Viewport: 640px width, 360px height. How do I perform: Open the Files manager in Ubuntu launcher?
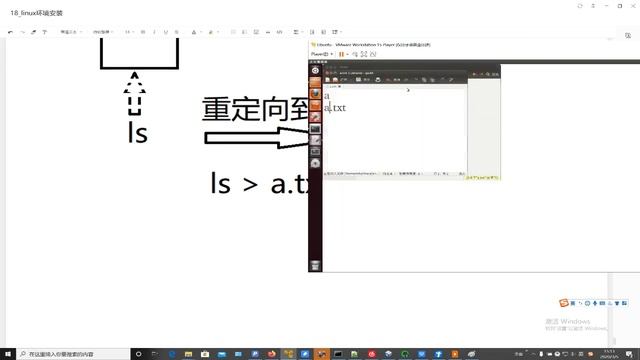(x=315, y=82)
